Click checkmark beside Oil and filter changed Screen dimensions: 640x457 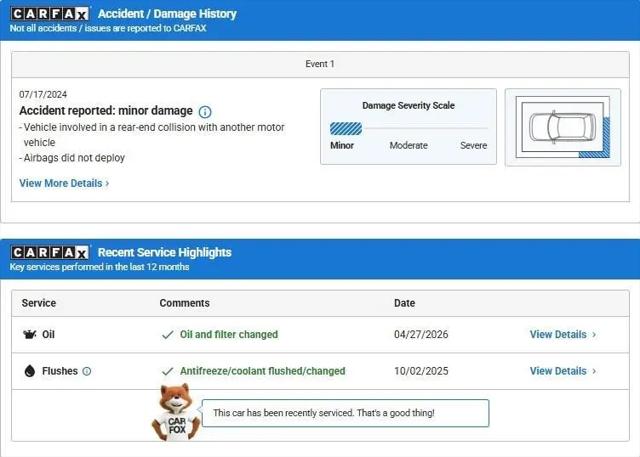click(167, 335)
